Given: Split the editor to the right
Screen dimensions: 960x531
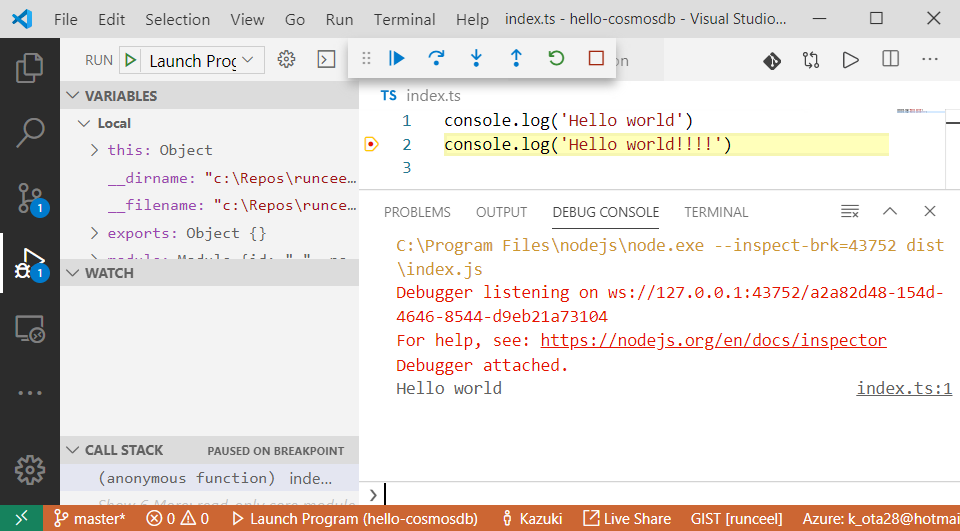Looking at the screenshot, I should 890,59.
